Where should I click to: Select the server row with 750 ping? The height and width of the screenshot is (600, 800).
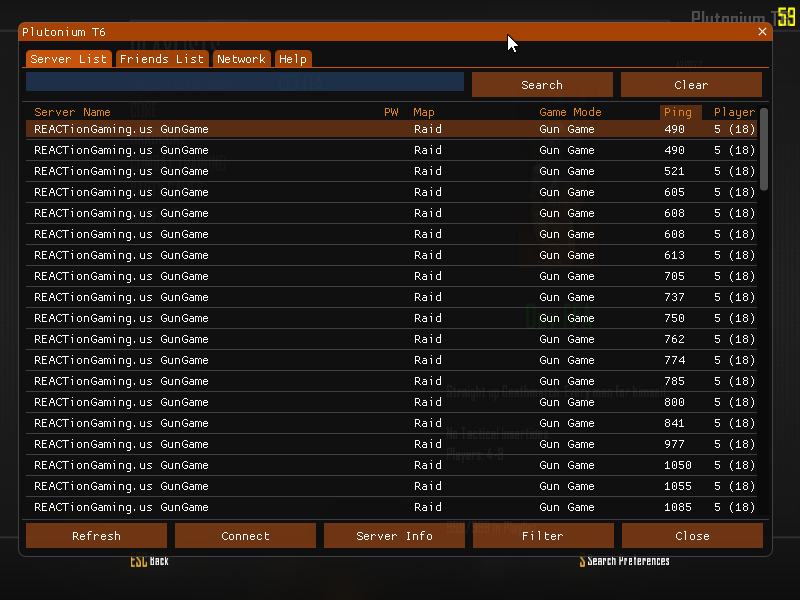click(390, 318)
